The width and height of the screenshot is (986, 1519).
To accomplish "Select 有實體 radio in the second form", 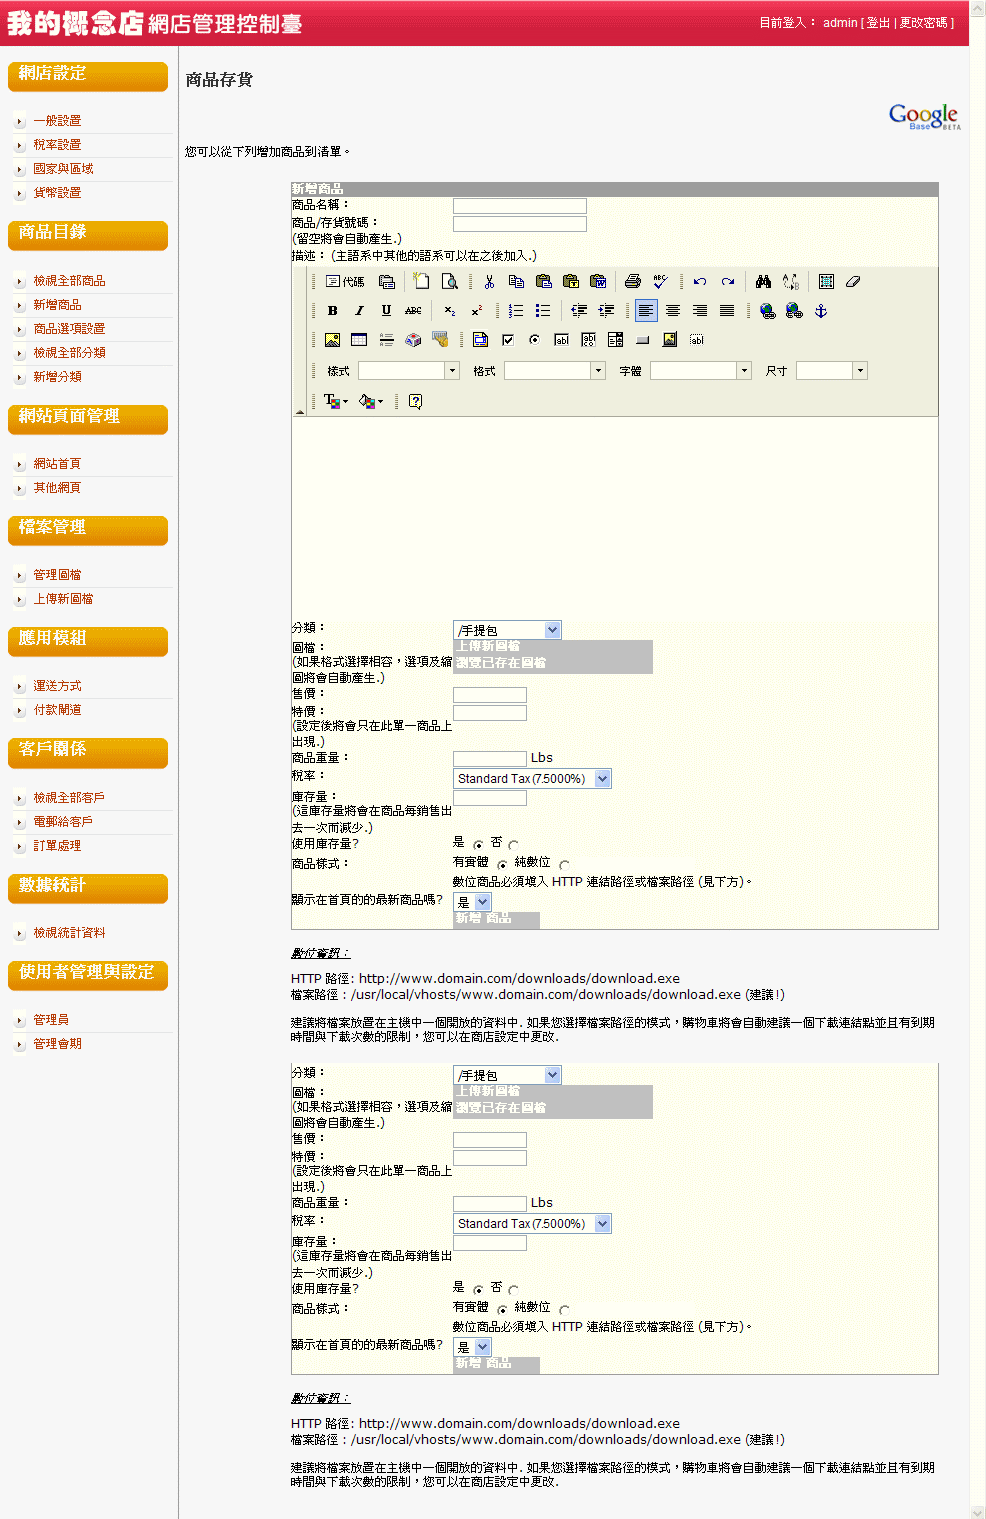I will click(x=502, y=1310).
